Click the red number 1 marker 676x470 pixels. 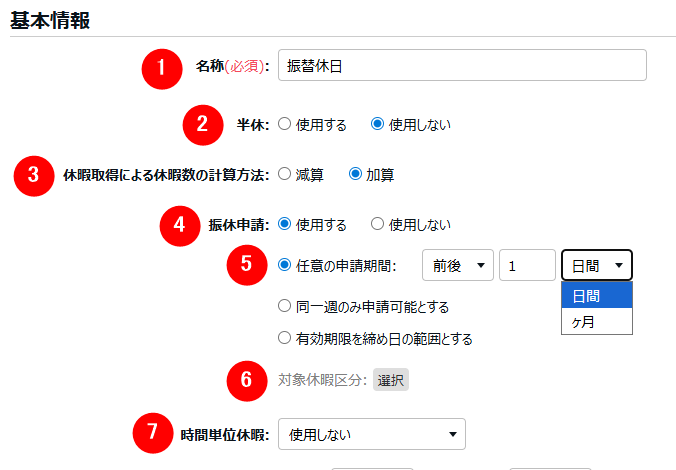click(x=161, y=67)
